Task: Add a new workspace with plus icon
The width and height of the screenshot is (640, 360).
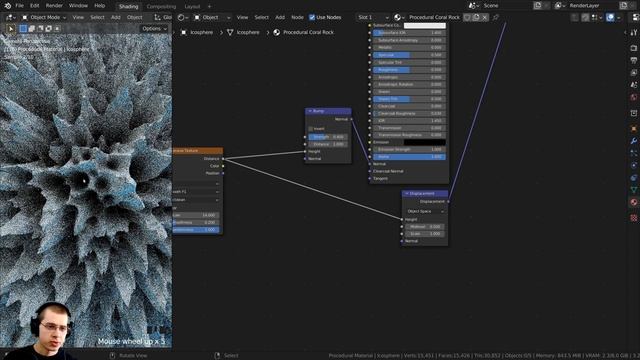Action: 209,7
